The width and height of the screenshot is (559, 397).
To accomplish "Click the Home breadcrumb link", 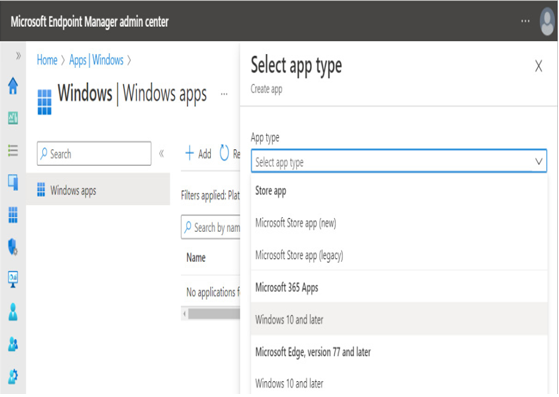I will (x=47, y=60).
